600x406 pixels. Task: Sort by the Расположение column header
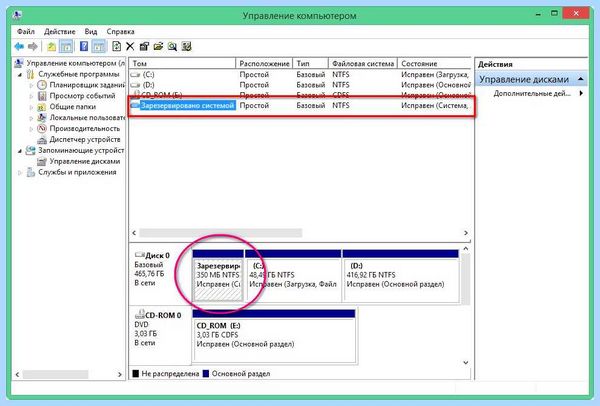point(264,64)
